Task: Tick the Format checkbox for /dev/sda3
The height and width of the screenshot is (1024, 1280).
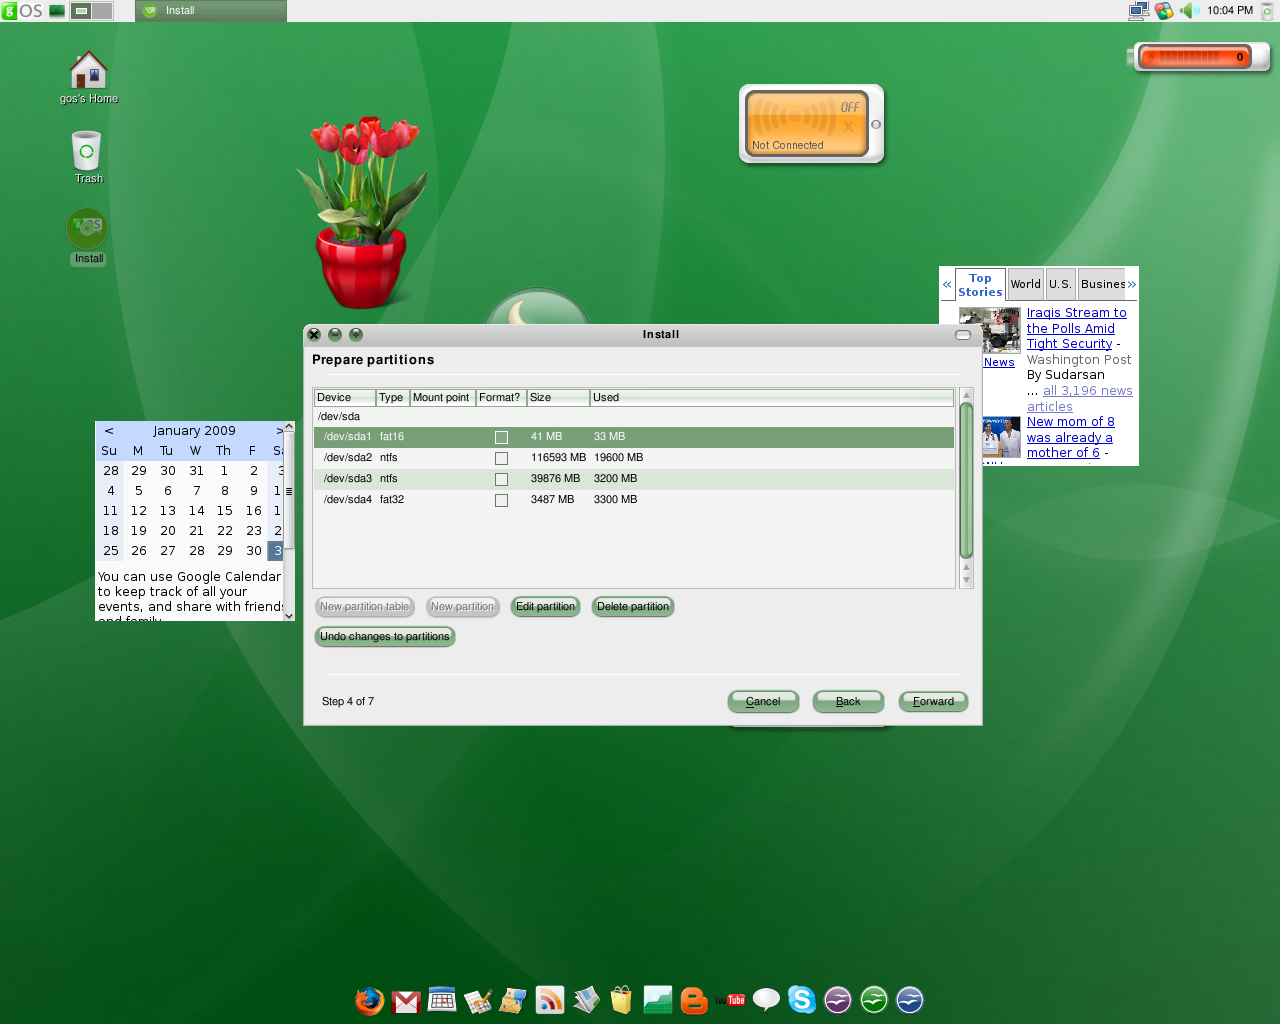Action: pyautogui.click(x=501, y=479)
